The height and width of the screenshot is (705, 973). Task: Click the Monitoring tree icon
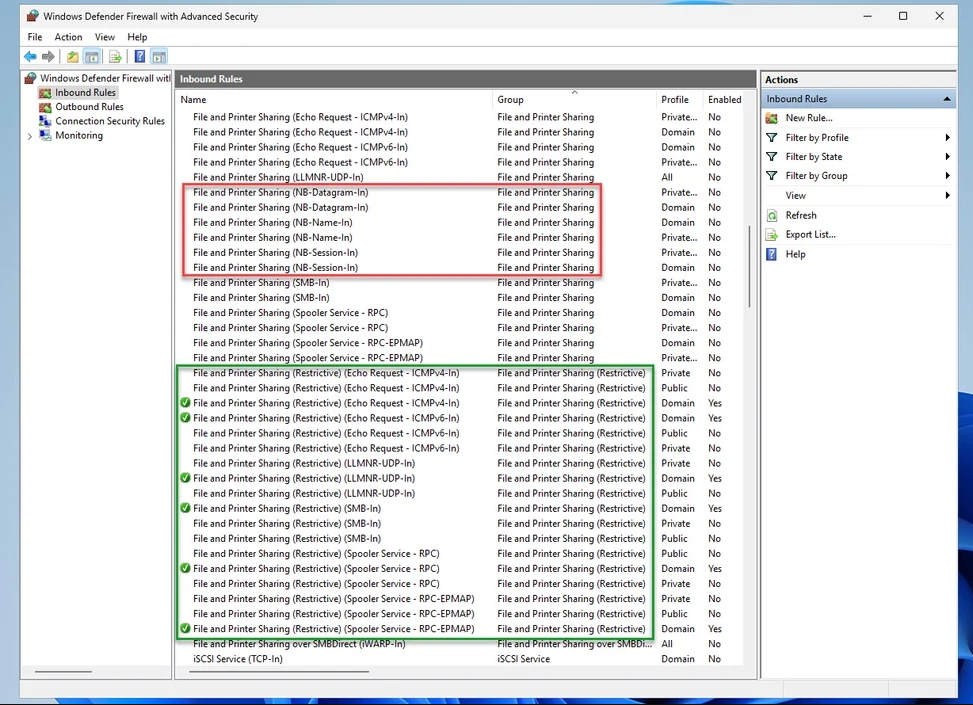click(x=45, y=135)
